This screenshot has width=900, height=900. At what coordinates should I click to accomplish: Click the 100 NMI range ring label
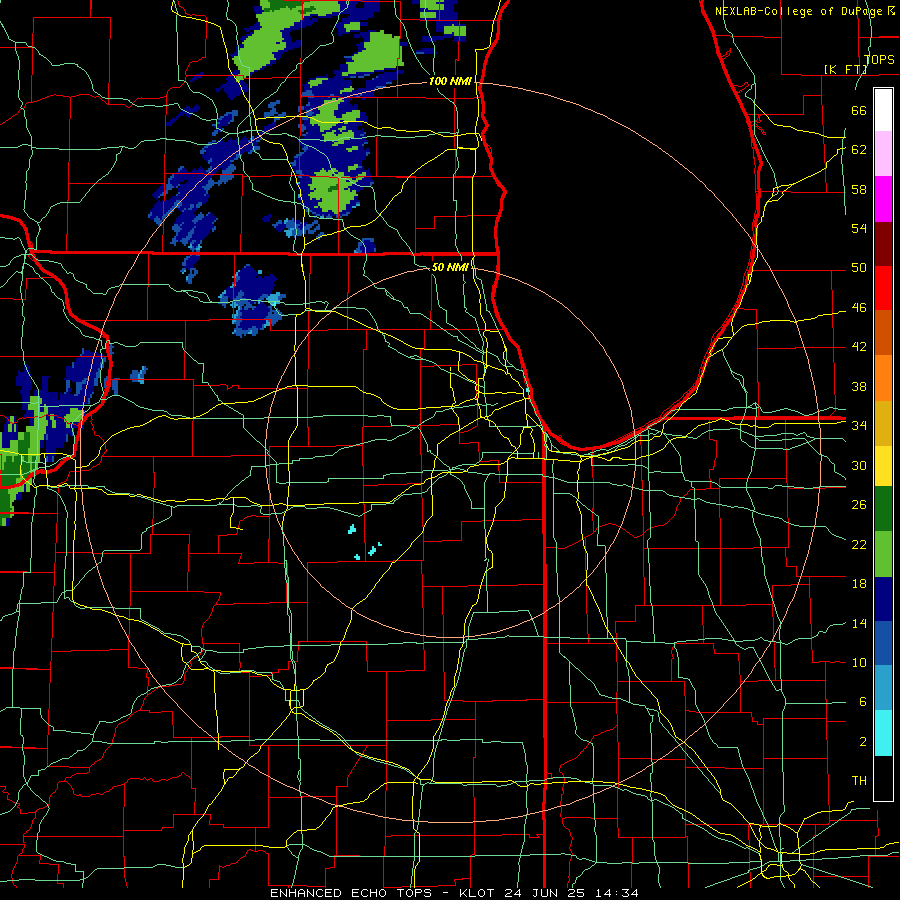click(x=450, y=81)
